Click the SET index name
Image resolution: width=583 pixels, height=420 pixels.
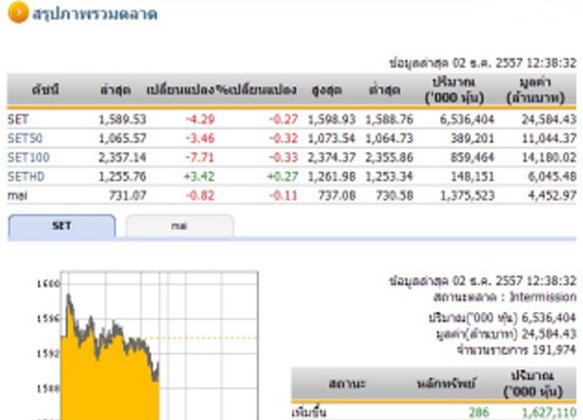pyautogui.click(x=18, y=119)
